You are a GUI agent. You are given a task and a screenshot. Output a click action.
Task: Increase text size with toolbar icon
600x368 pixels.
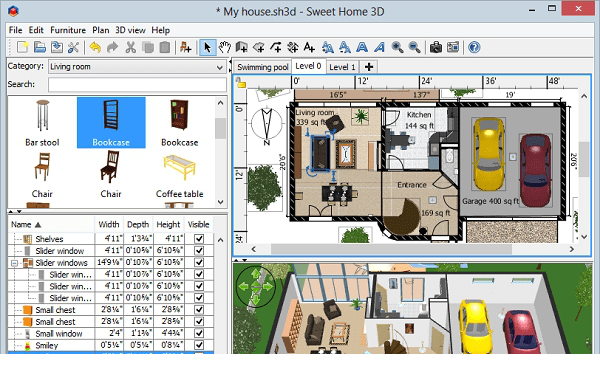coord(328,47)
